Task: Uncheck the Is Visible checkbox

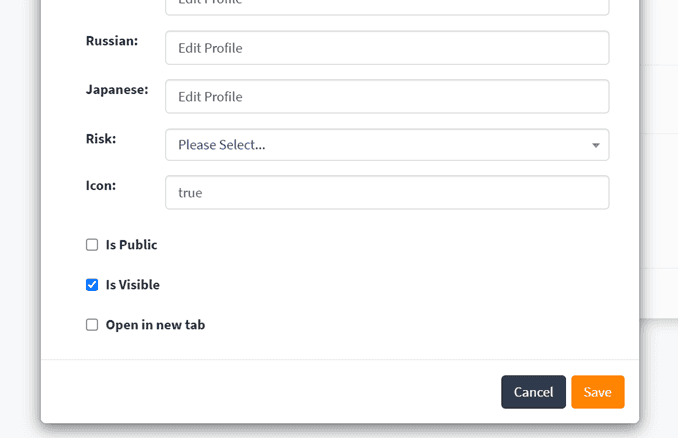Action: coord(92,285)
